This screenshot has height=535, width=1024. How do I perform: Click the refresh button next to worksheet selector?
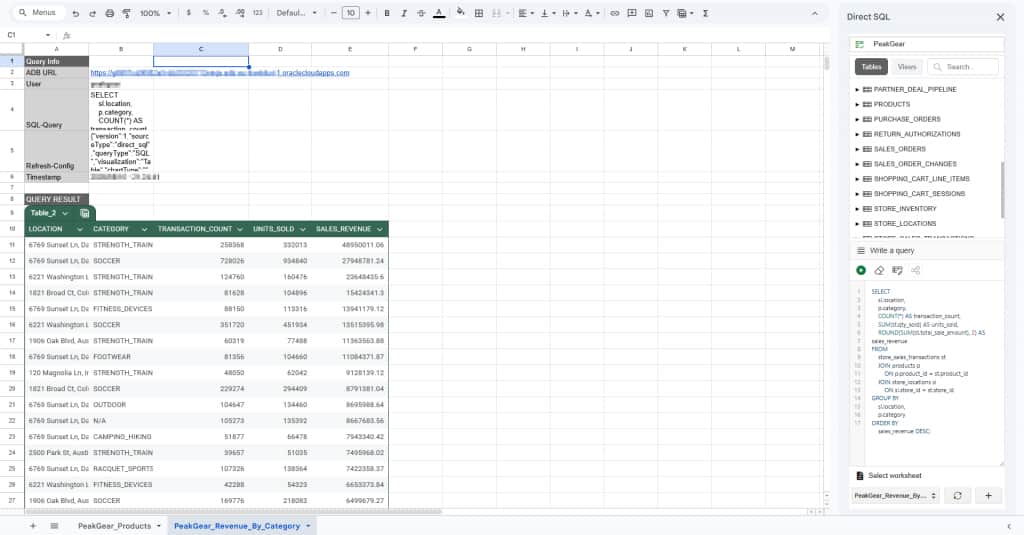(957, 496)
